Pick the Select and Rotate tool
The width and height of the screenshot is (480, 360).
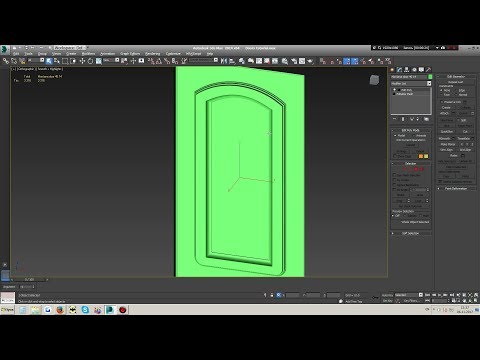point(90,61)
